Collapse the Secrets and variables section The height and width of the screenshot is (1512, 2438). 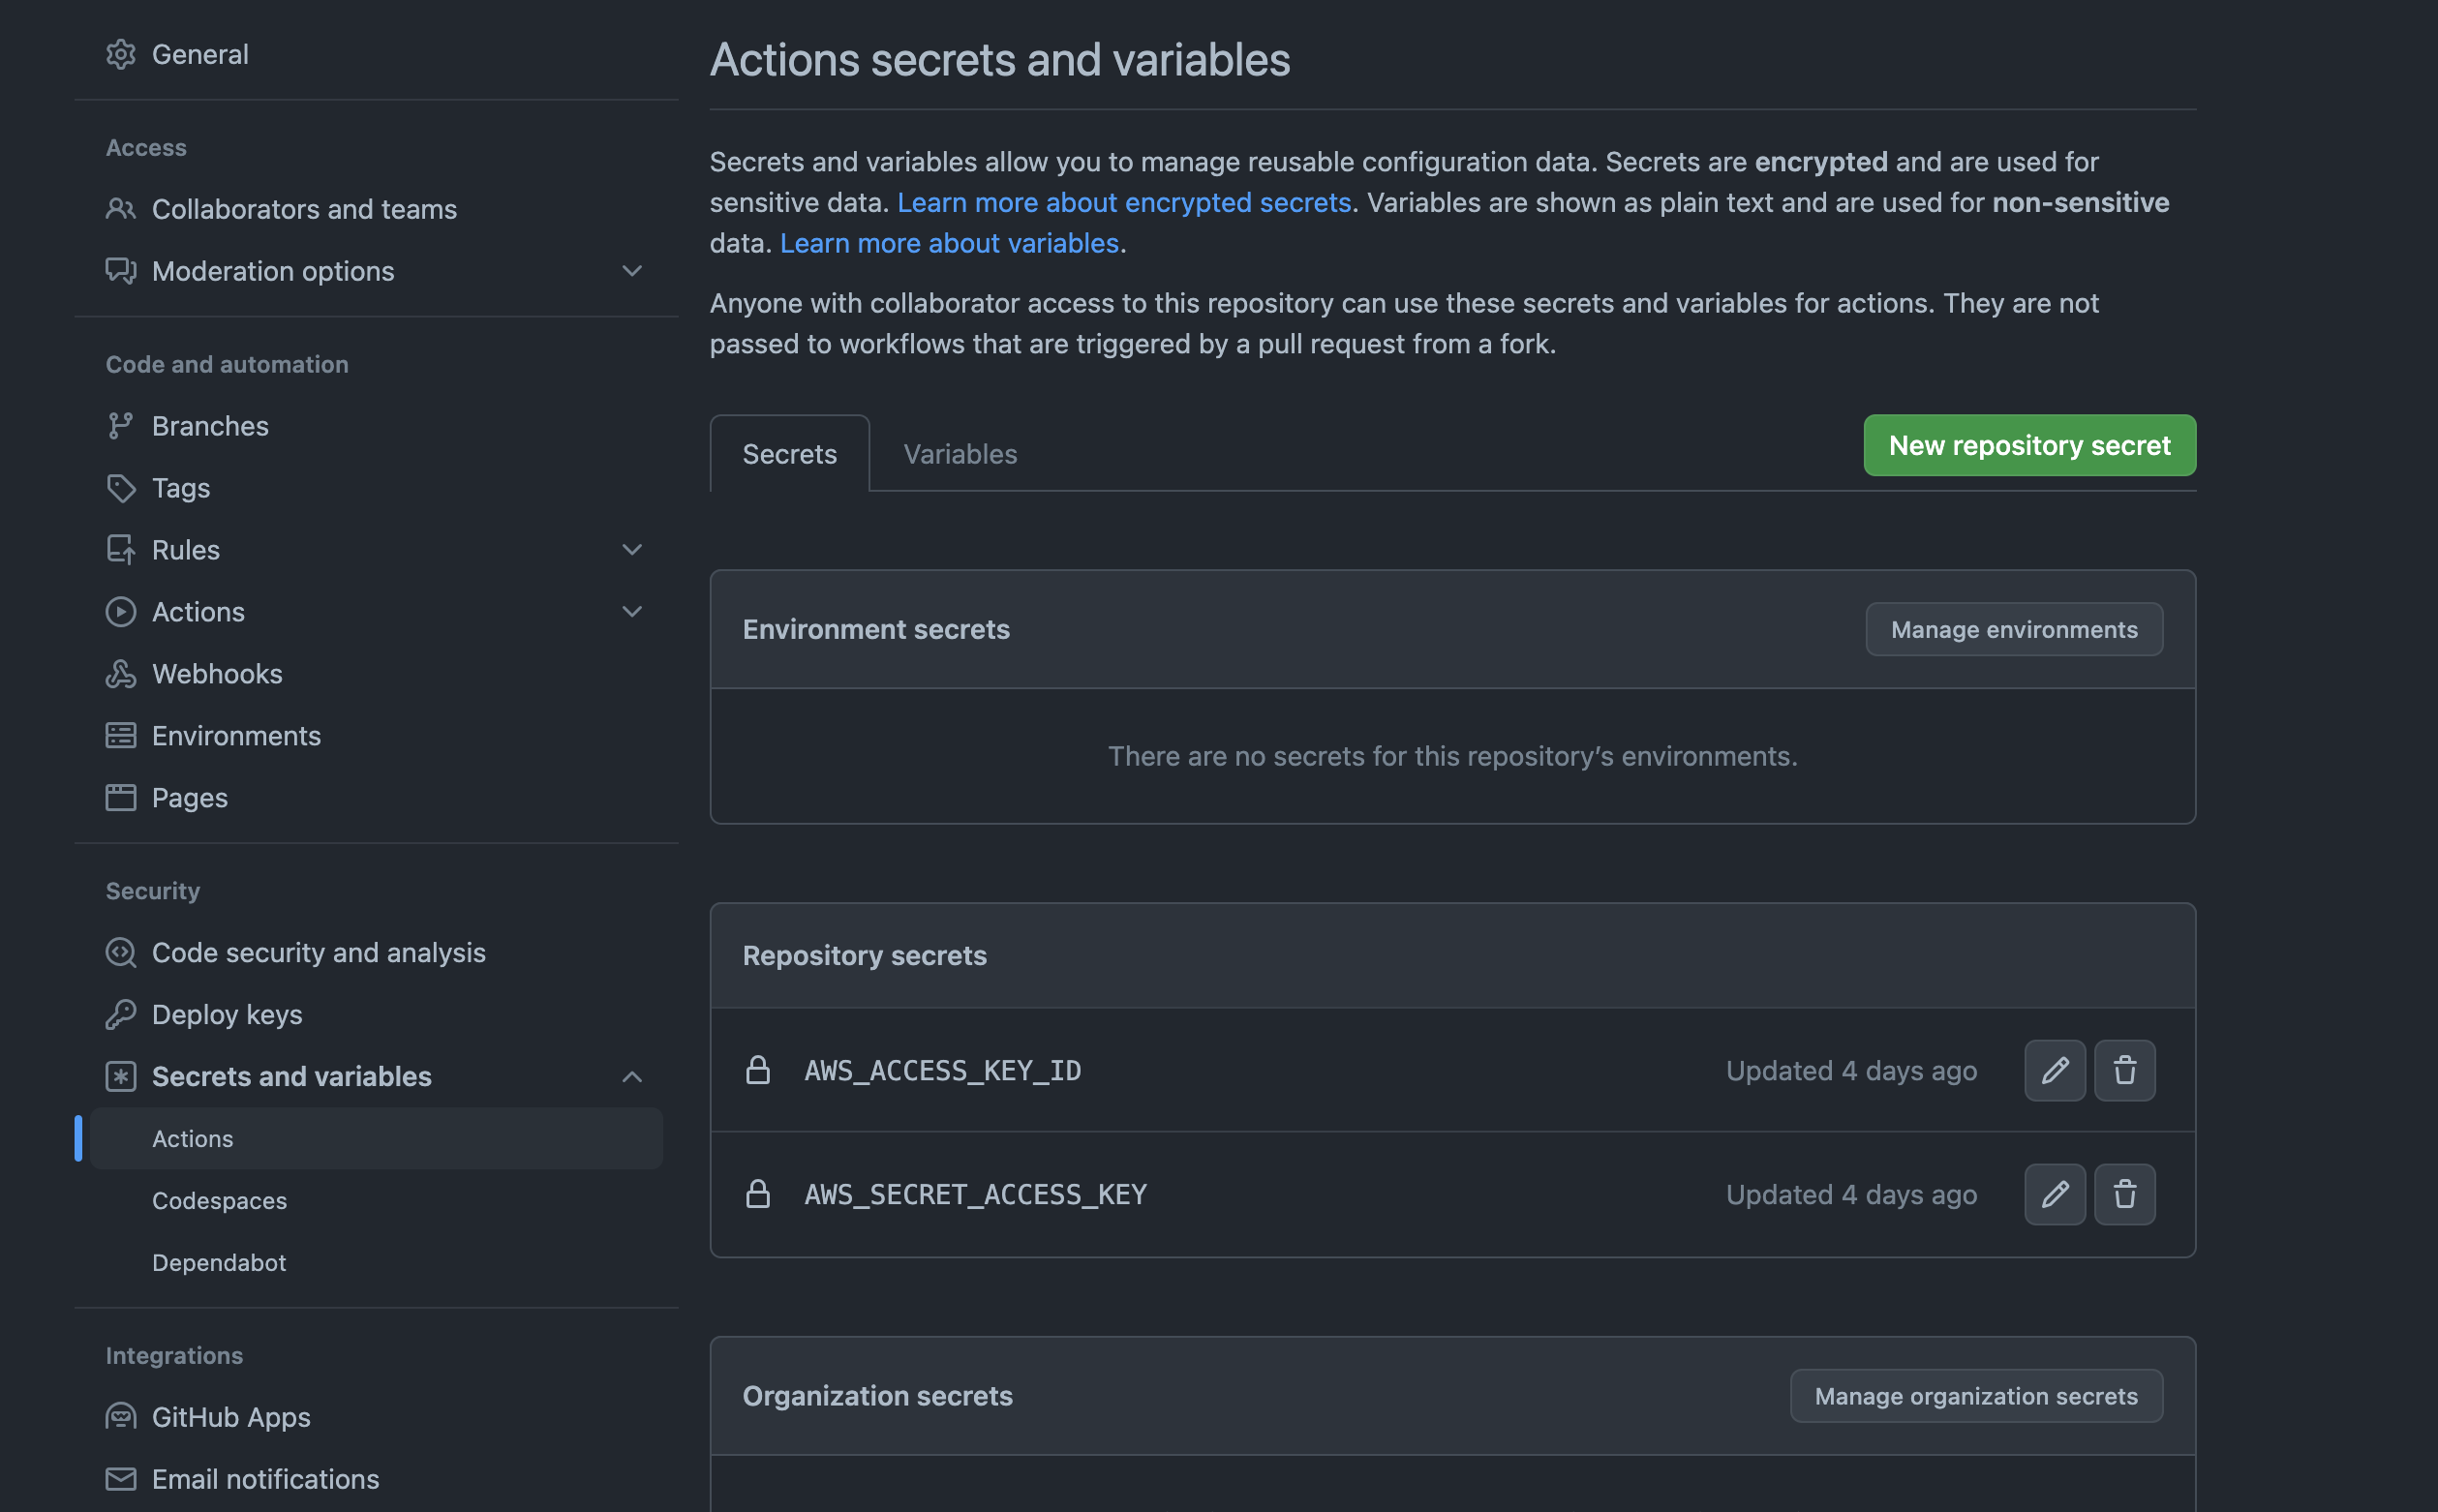tap(632, 1077)
